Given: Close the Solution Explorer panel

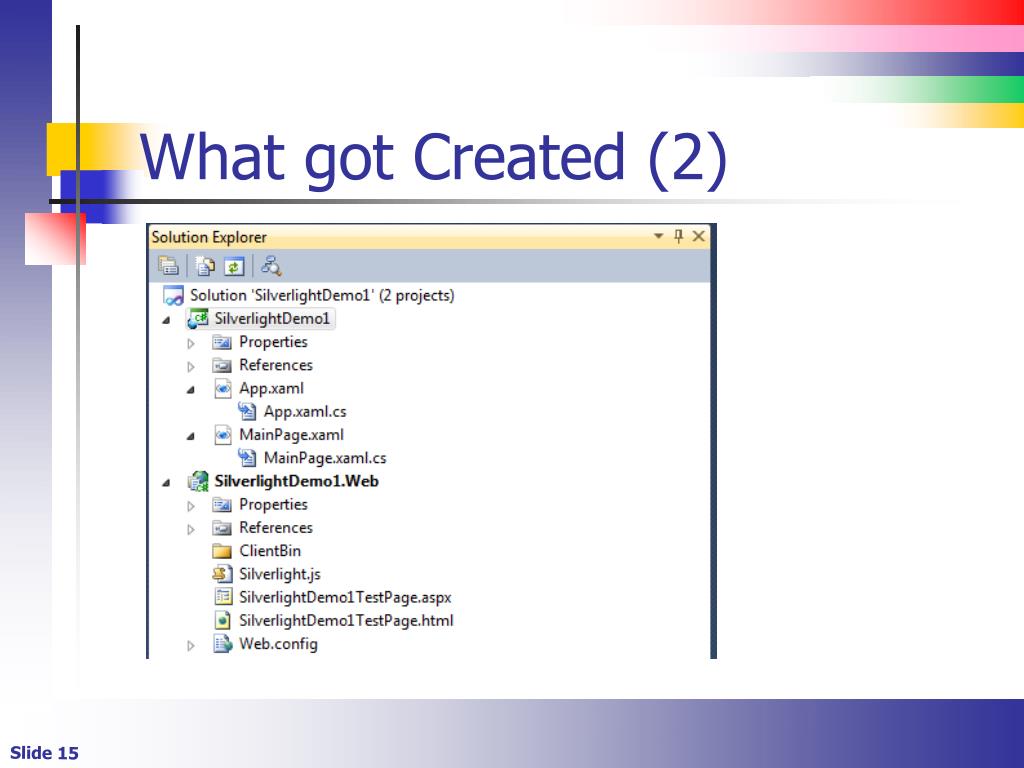Looking at the screenshot, I should tap(699, 236).
